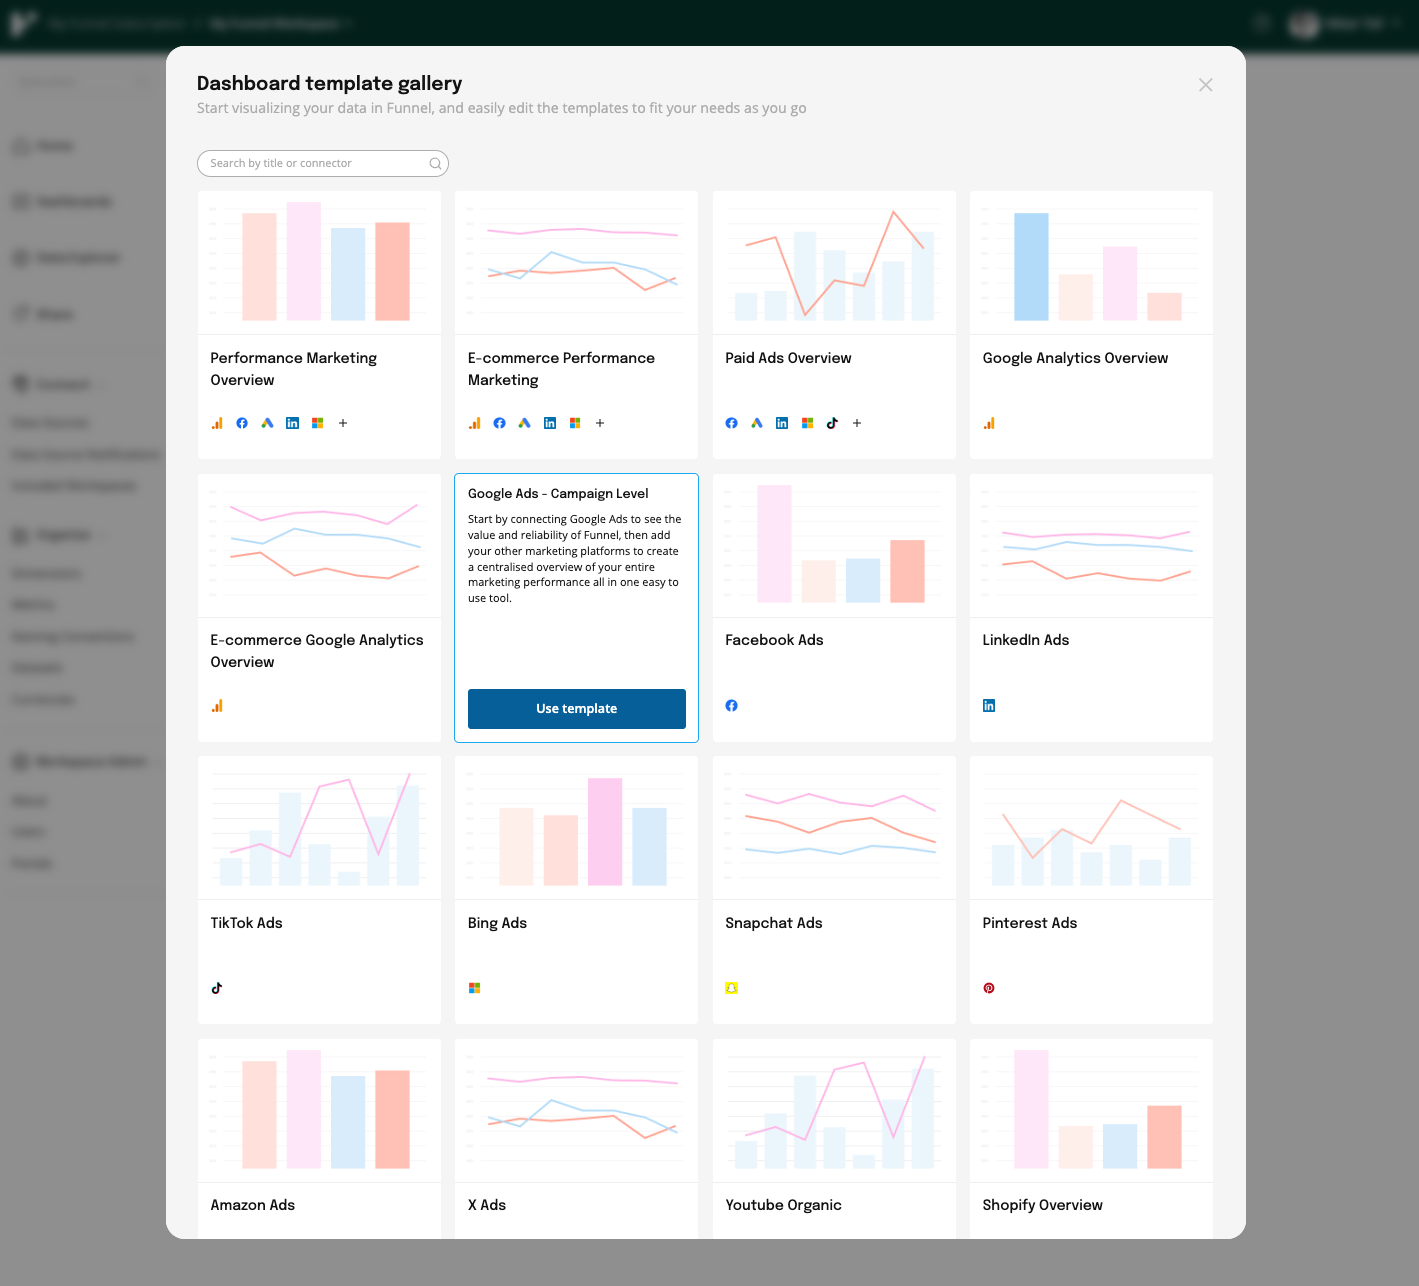Expand additional connectors with the plus on Paid Ads Overview

[856, 422]
